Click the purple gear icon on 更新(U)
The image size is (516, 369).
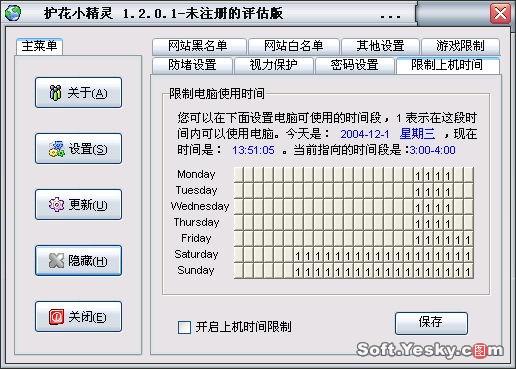point(56,204)
